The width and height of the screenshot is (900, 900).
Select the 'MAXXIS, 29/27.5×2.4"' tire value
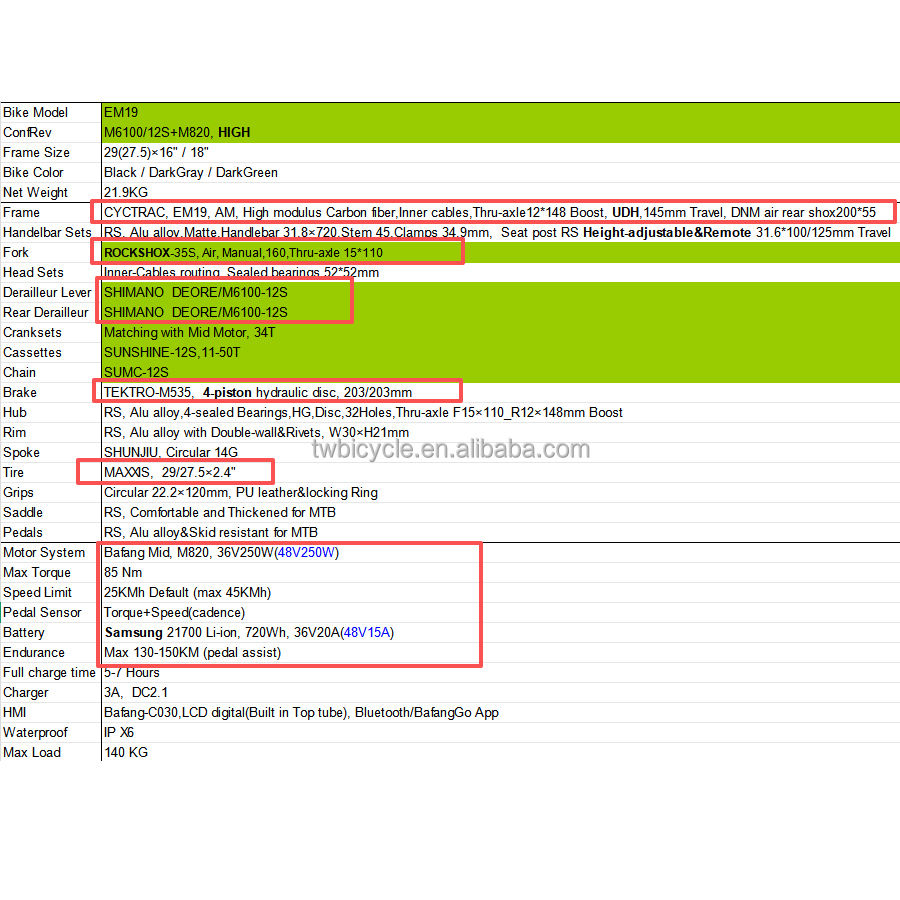[x=170, y=472]
